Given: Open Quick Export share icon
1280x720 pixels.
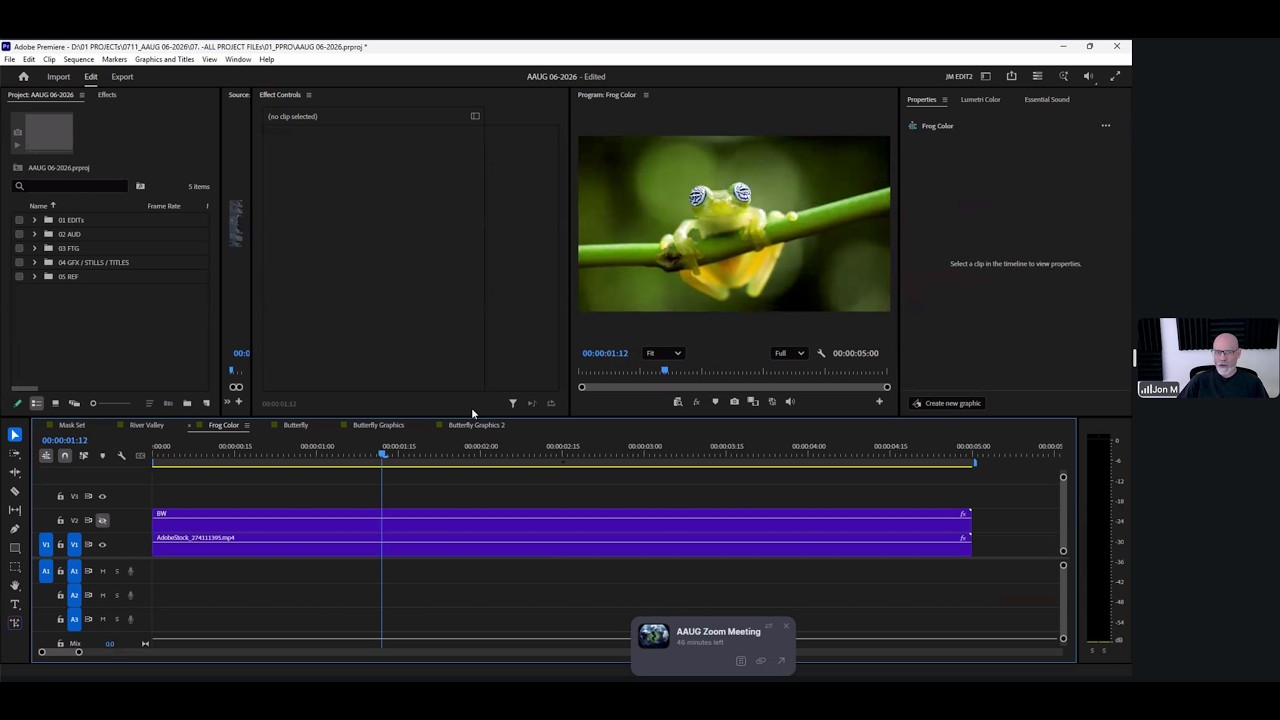Looking at the screenshot, I should tap(1011, 77).
